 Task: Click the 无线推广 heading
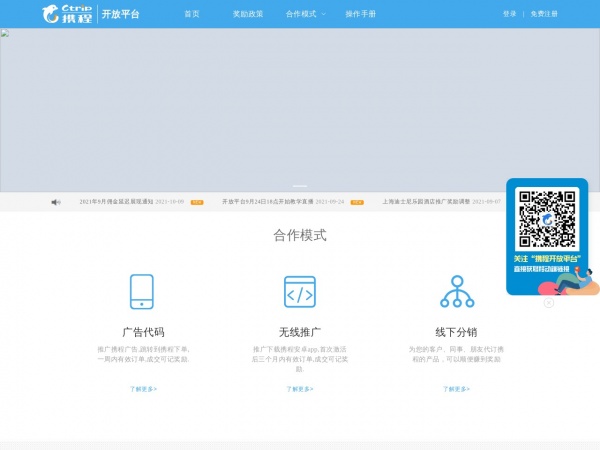(x=300, y=332)
